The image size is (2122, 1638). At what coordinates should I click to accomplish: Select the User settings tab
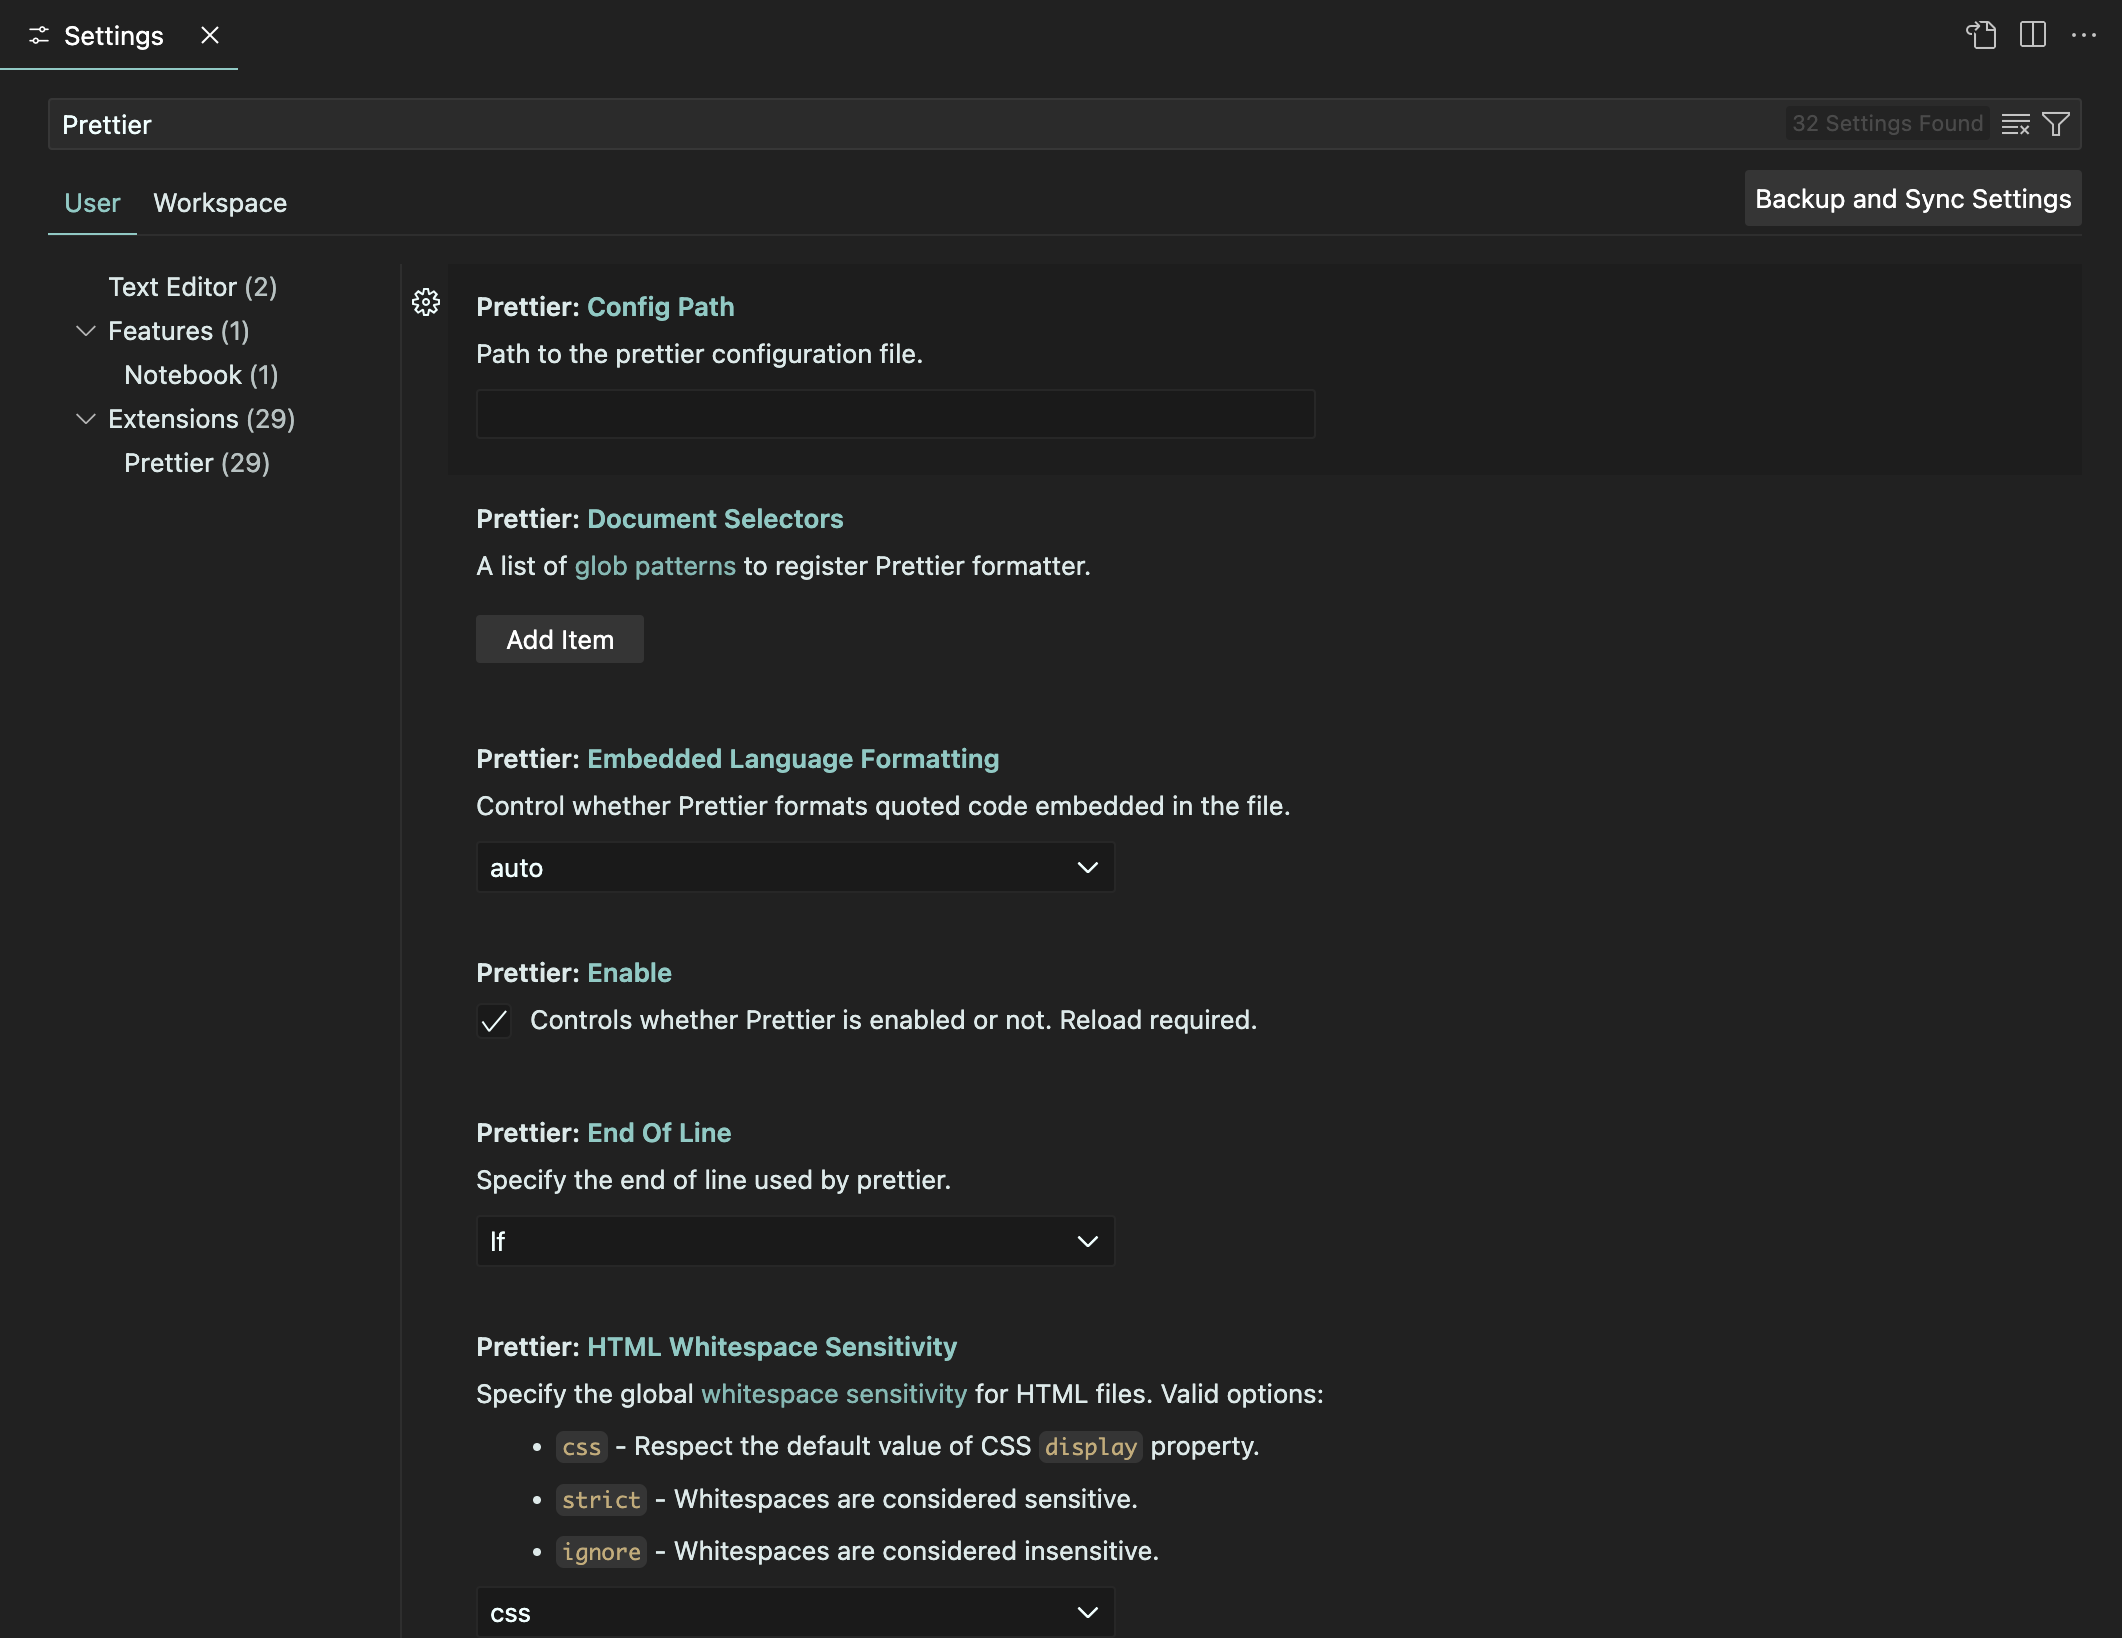(x=92, y=203)
